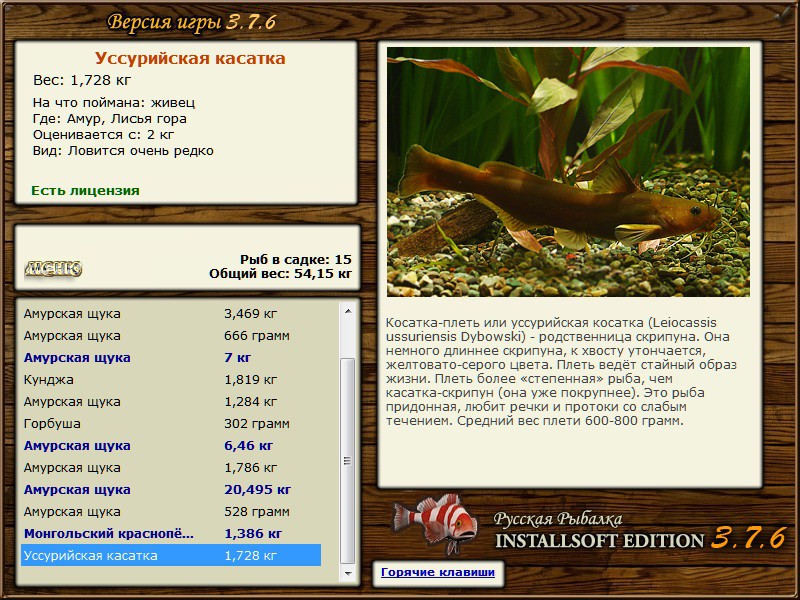
Task: Select Кунджа 1,819 кг row
Action: [171, 379]
